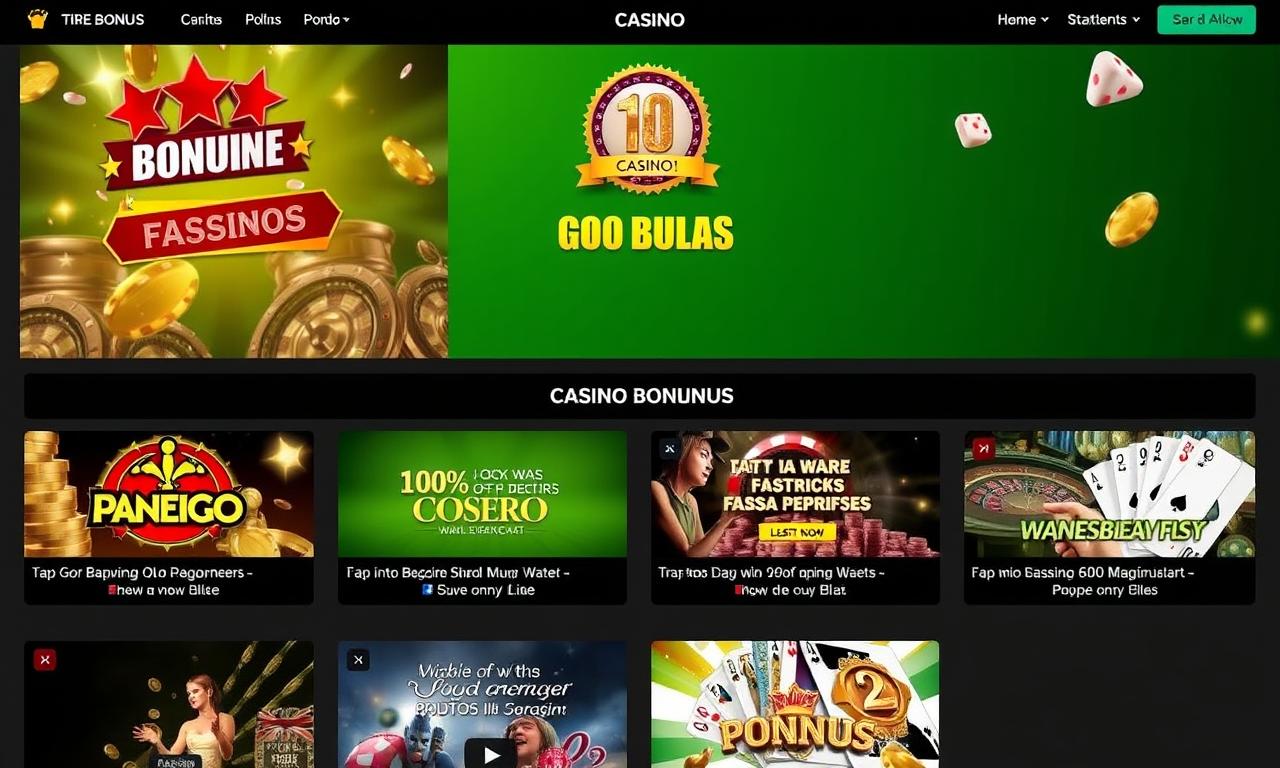Play the video on the bottom card

coord(486,753)
